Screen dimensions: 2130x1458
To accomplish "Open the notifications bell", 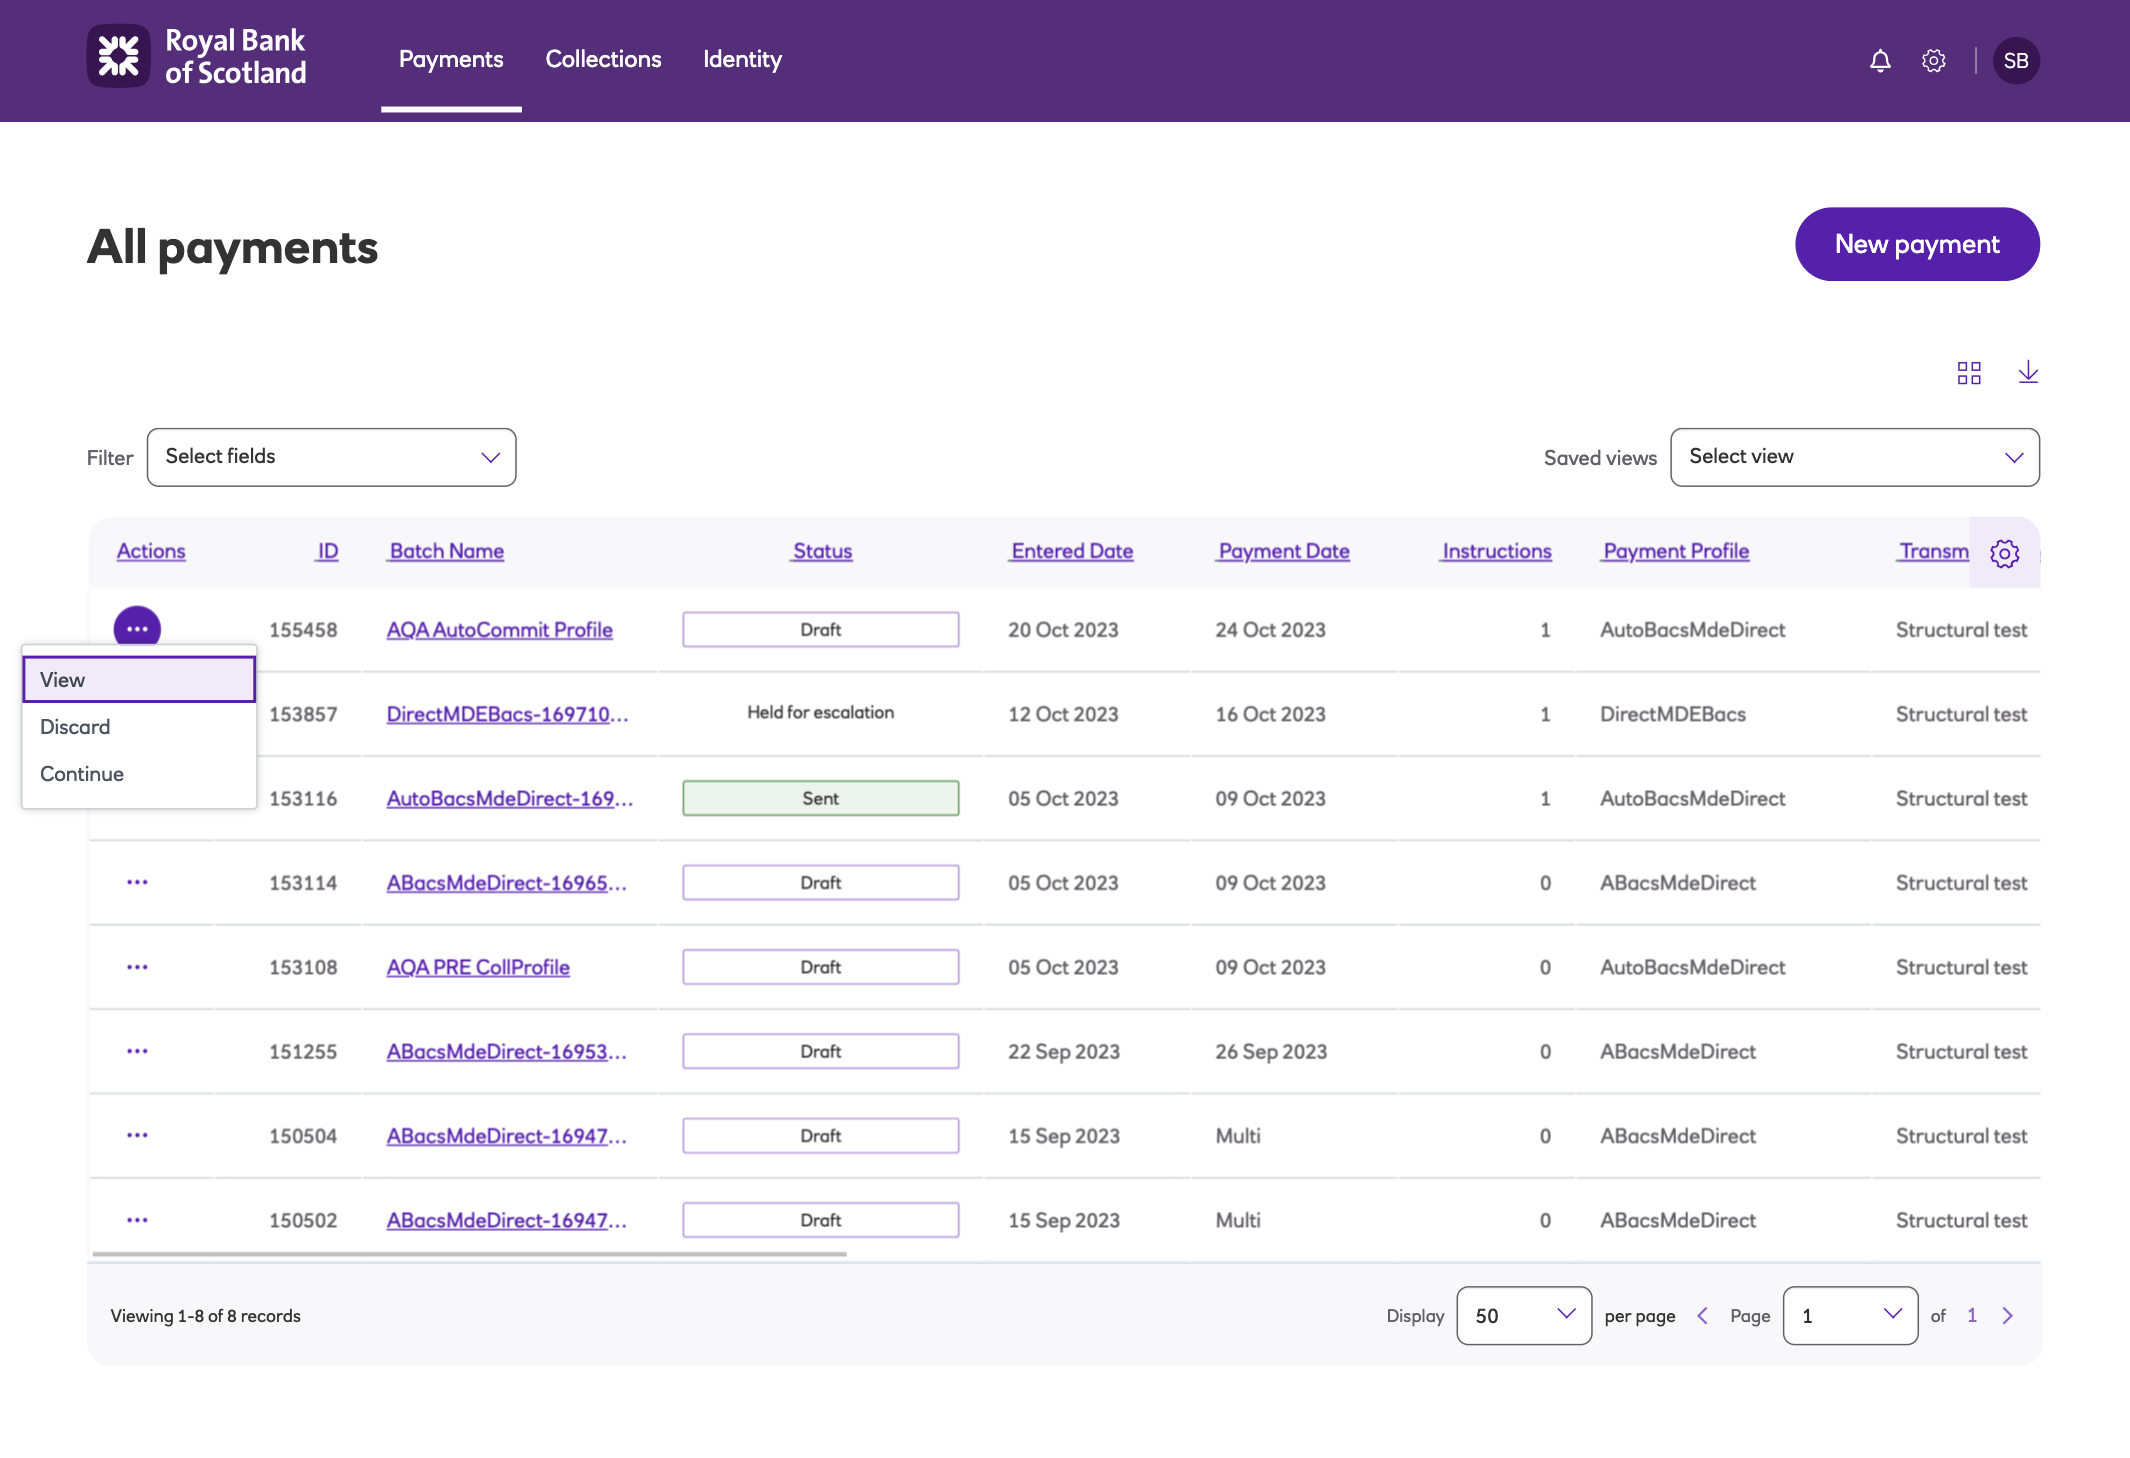I will [1880, 61].
